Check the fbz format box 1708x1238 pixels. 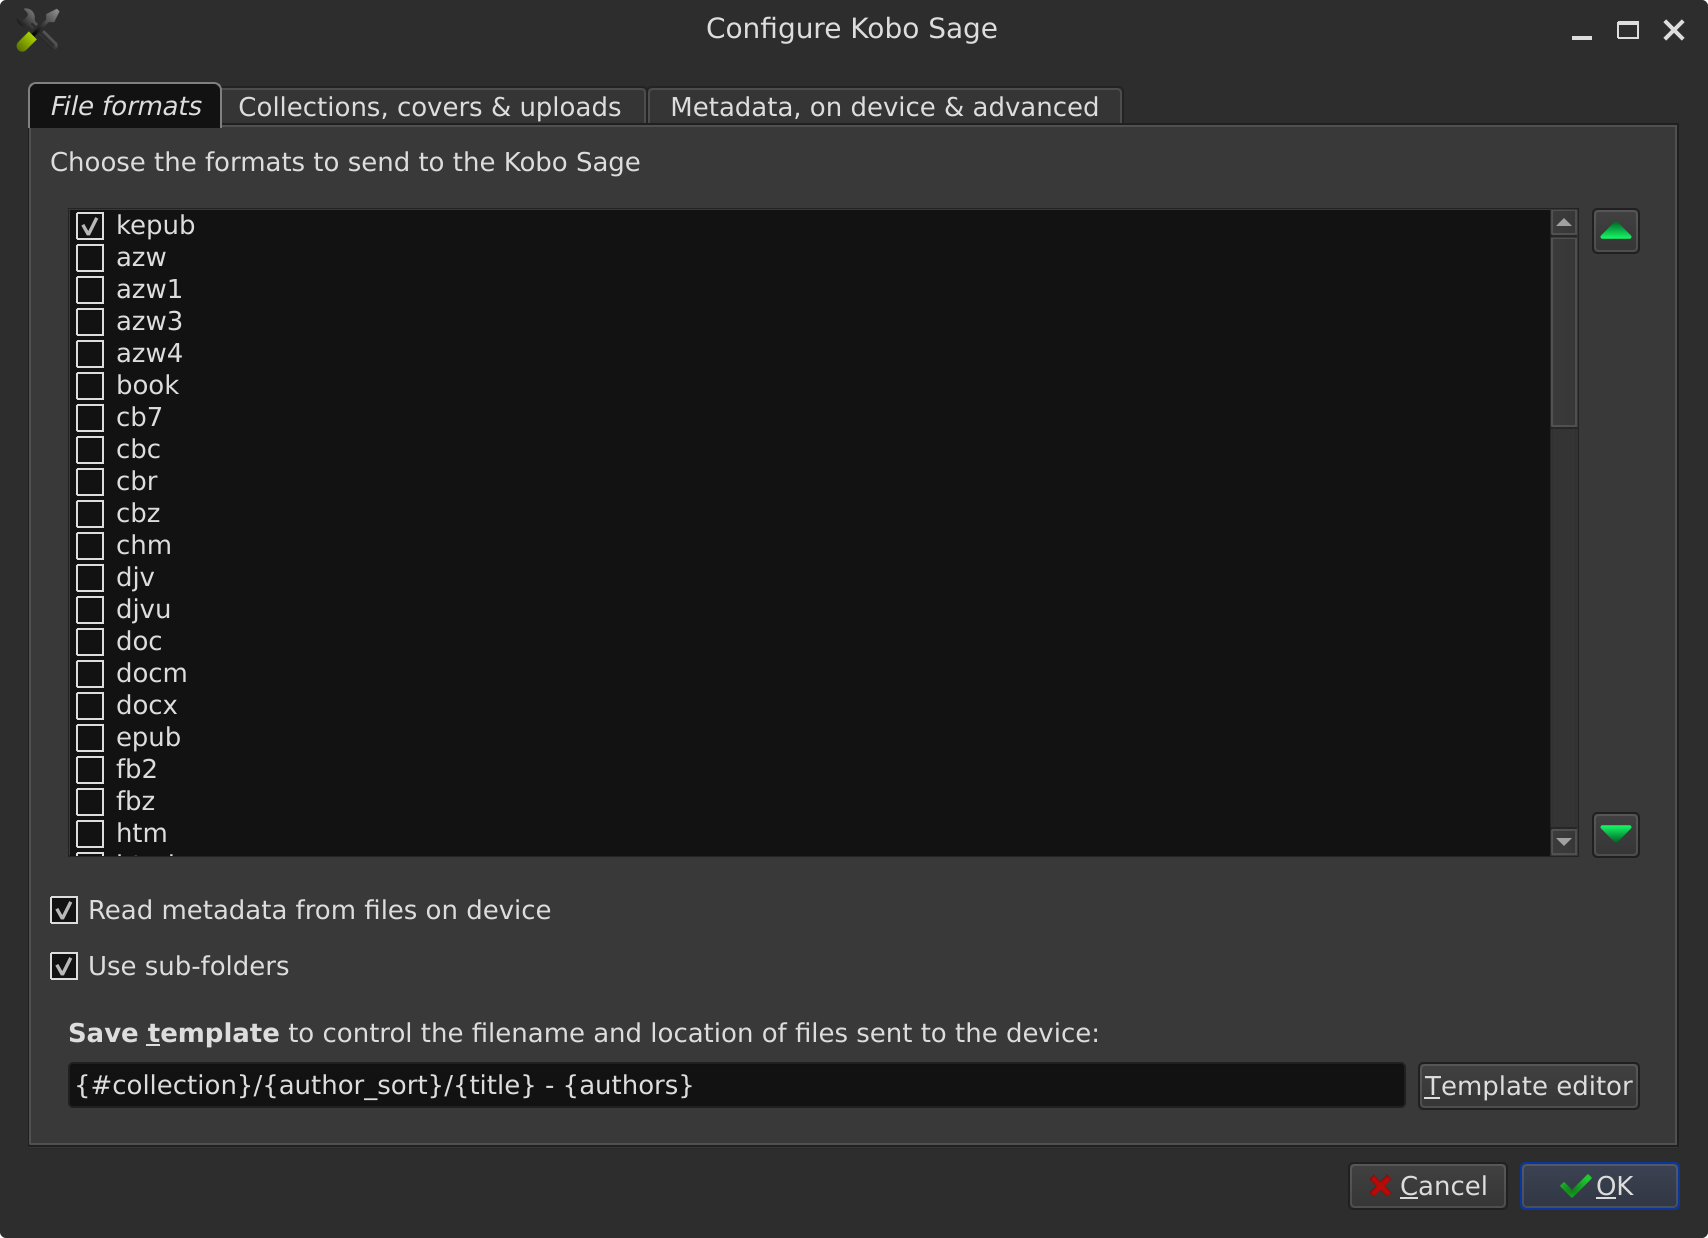coord(90,802)
